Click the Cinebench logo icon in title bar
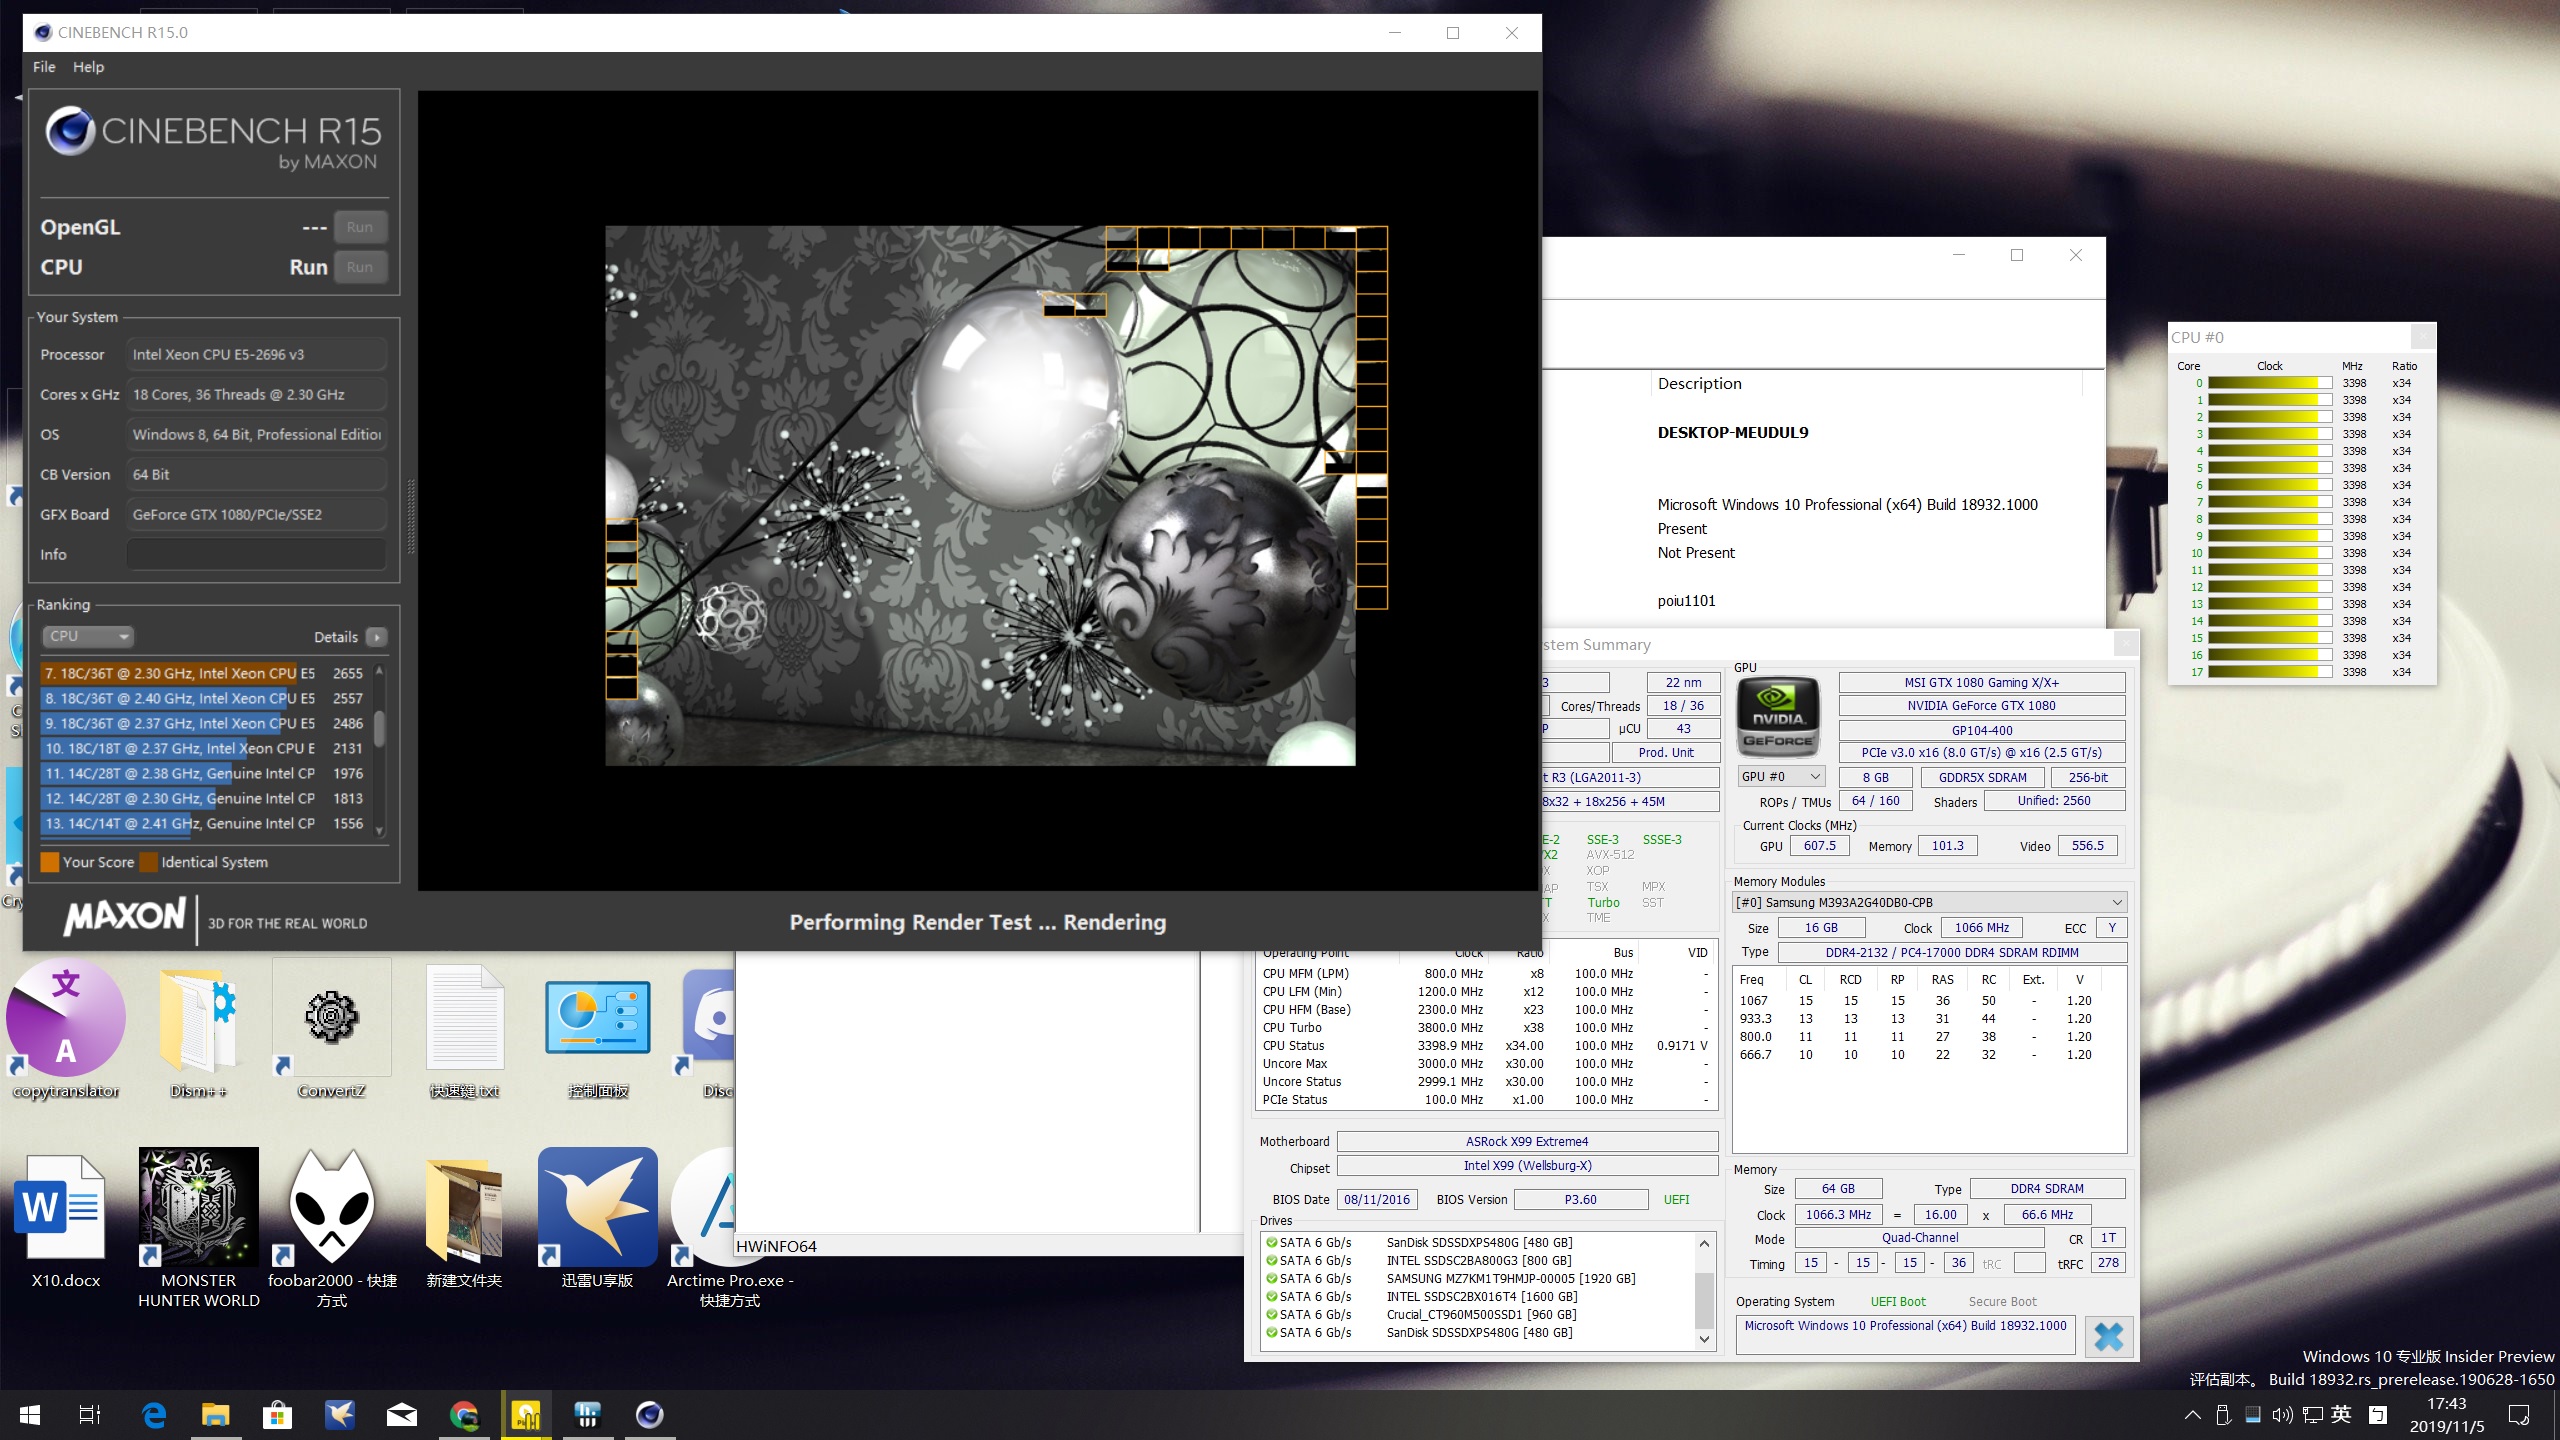The height and width of the screenshot is (1440, 2560). click(x=42, y=32)
